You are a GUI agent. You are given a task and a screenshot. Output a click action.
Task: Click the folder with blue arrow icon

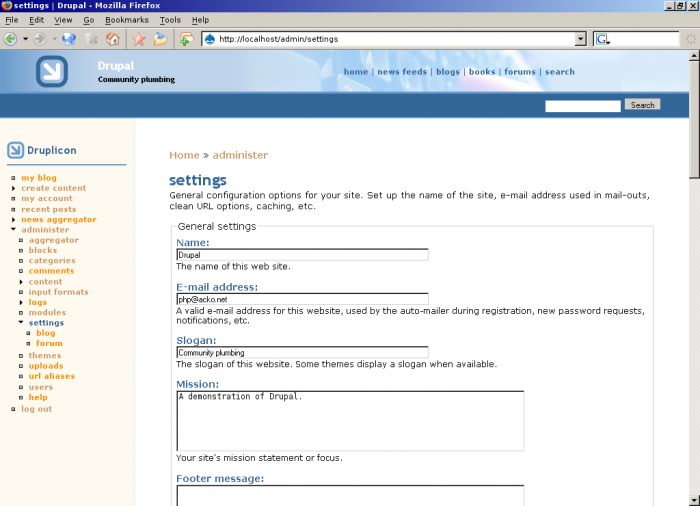click(160, 39)
